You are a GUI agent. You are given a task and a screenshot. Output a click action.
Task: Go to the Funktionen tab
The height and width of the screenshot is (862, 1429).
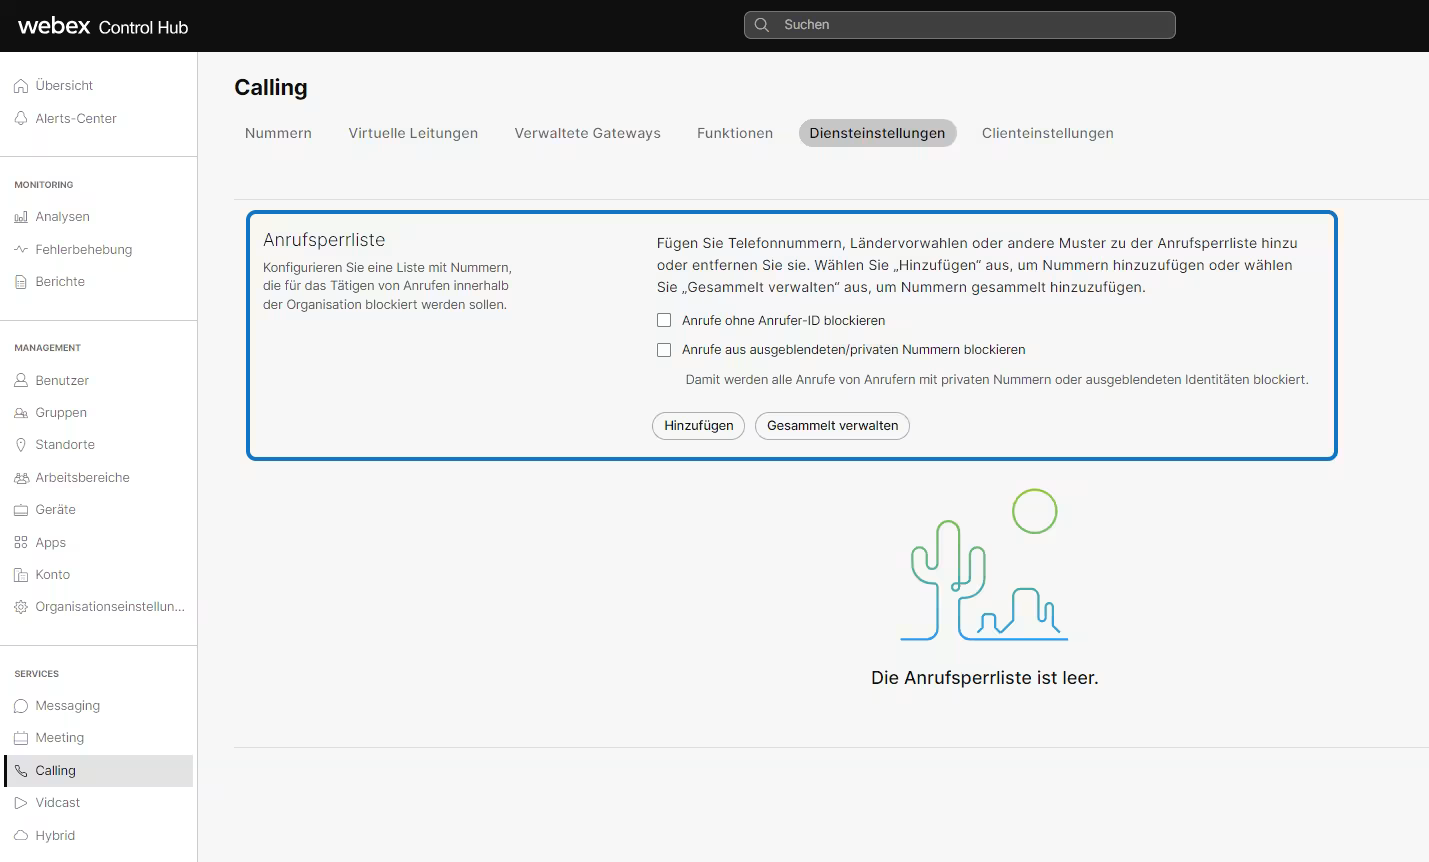[735, 133]
